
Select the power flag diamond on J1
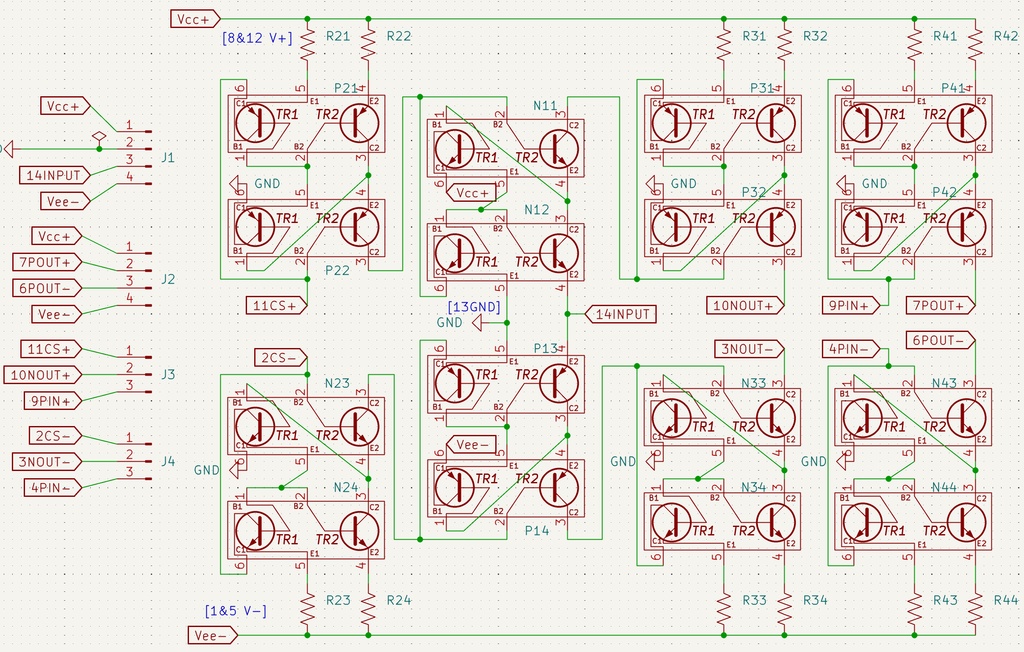point(99,137)
